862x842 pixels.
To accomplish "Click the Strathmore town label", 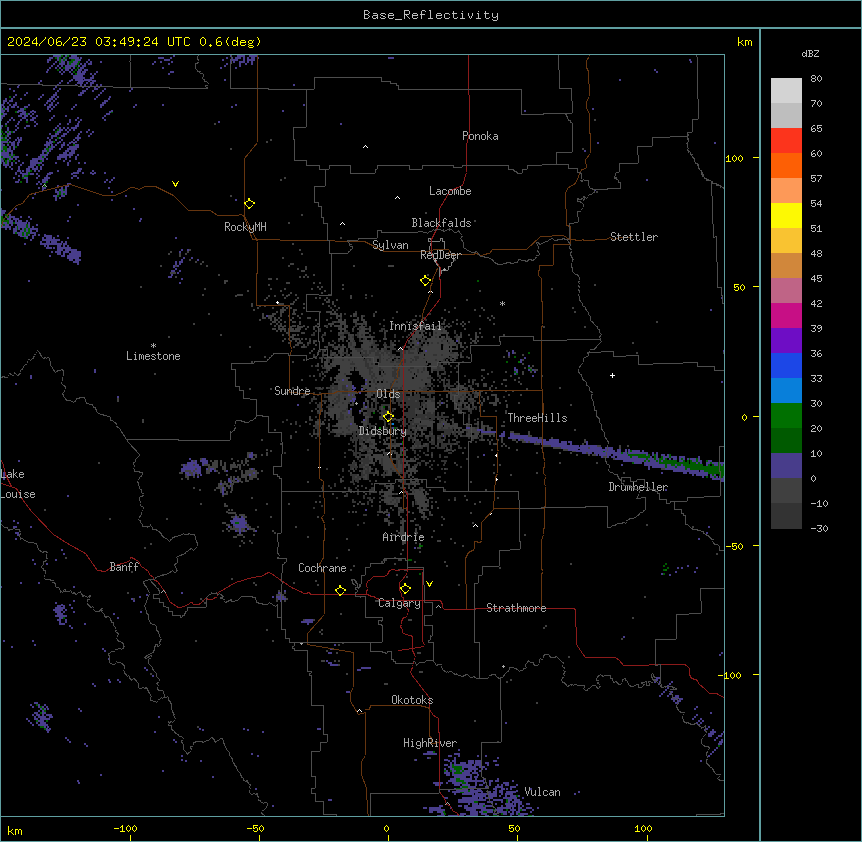I will pyautogui.click(x=516, y=608).
